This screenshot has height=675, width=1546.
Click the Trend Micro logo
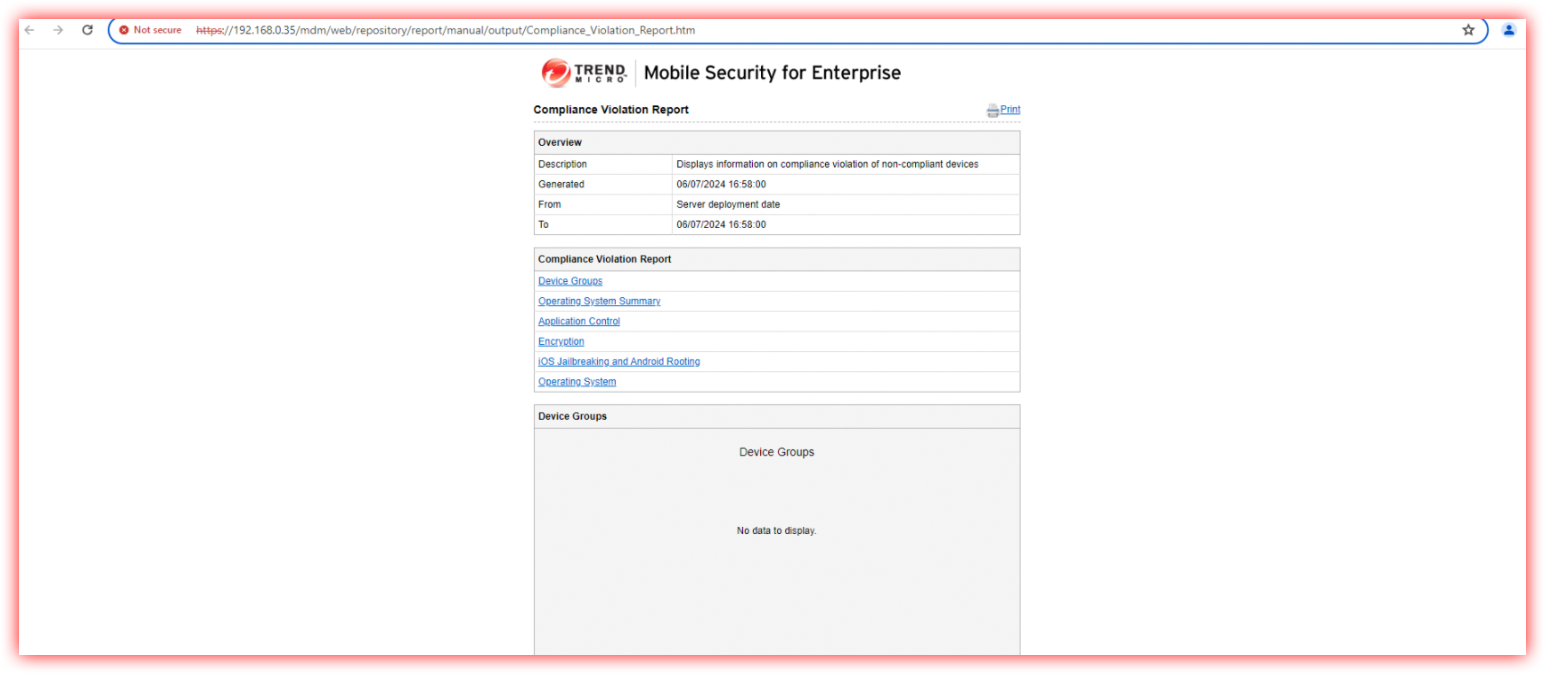(584, 73)
